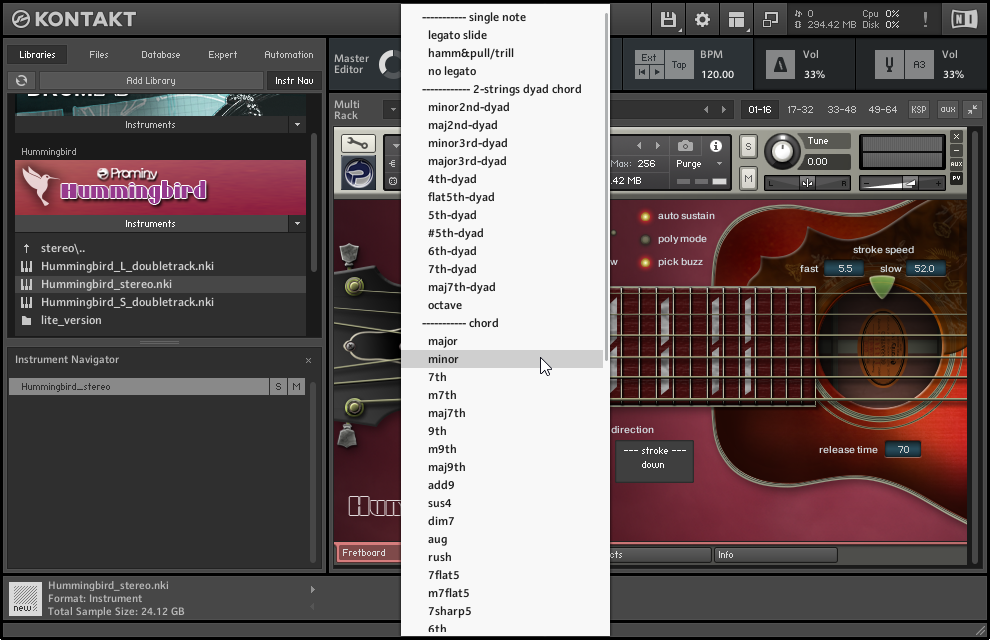
Task: Adjust the L/R pan slider
Action: (807, 183)
